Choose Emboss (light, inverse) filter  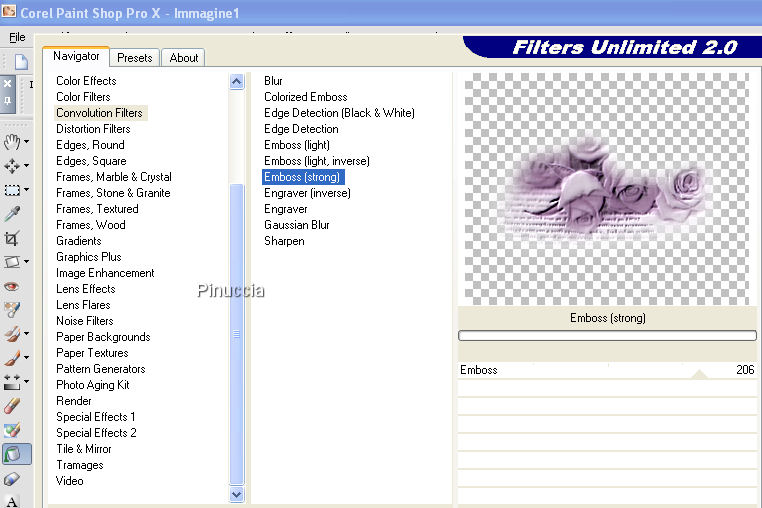(x=317, y=161)
